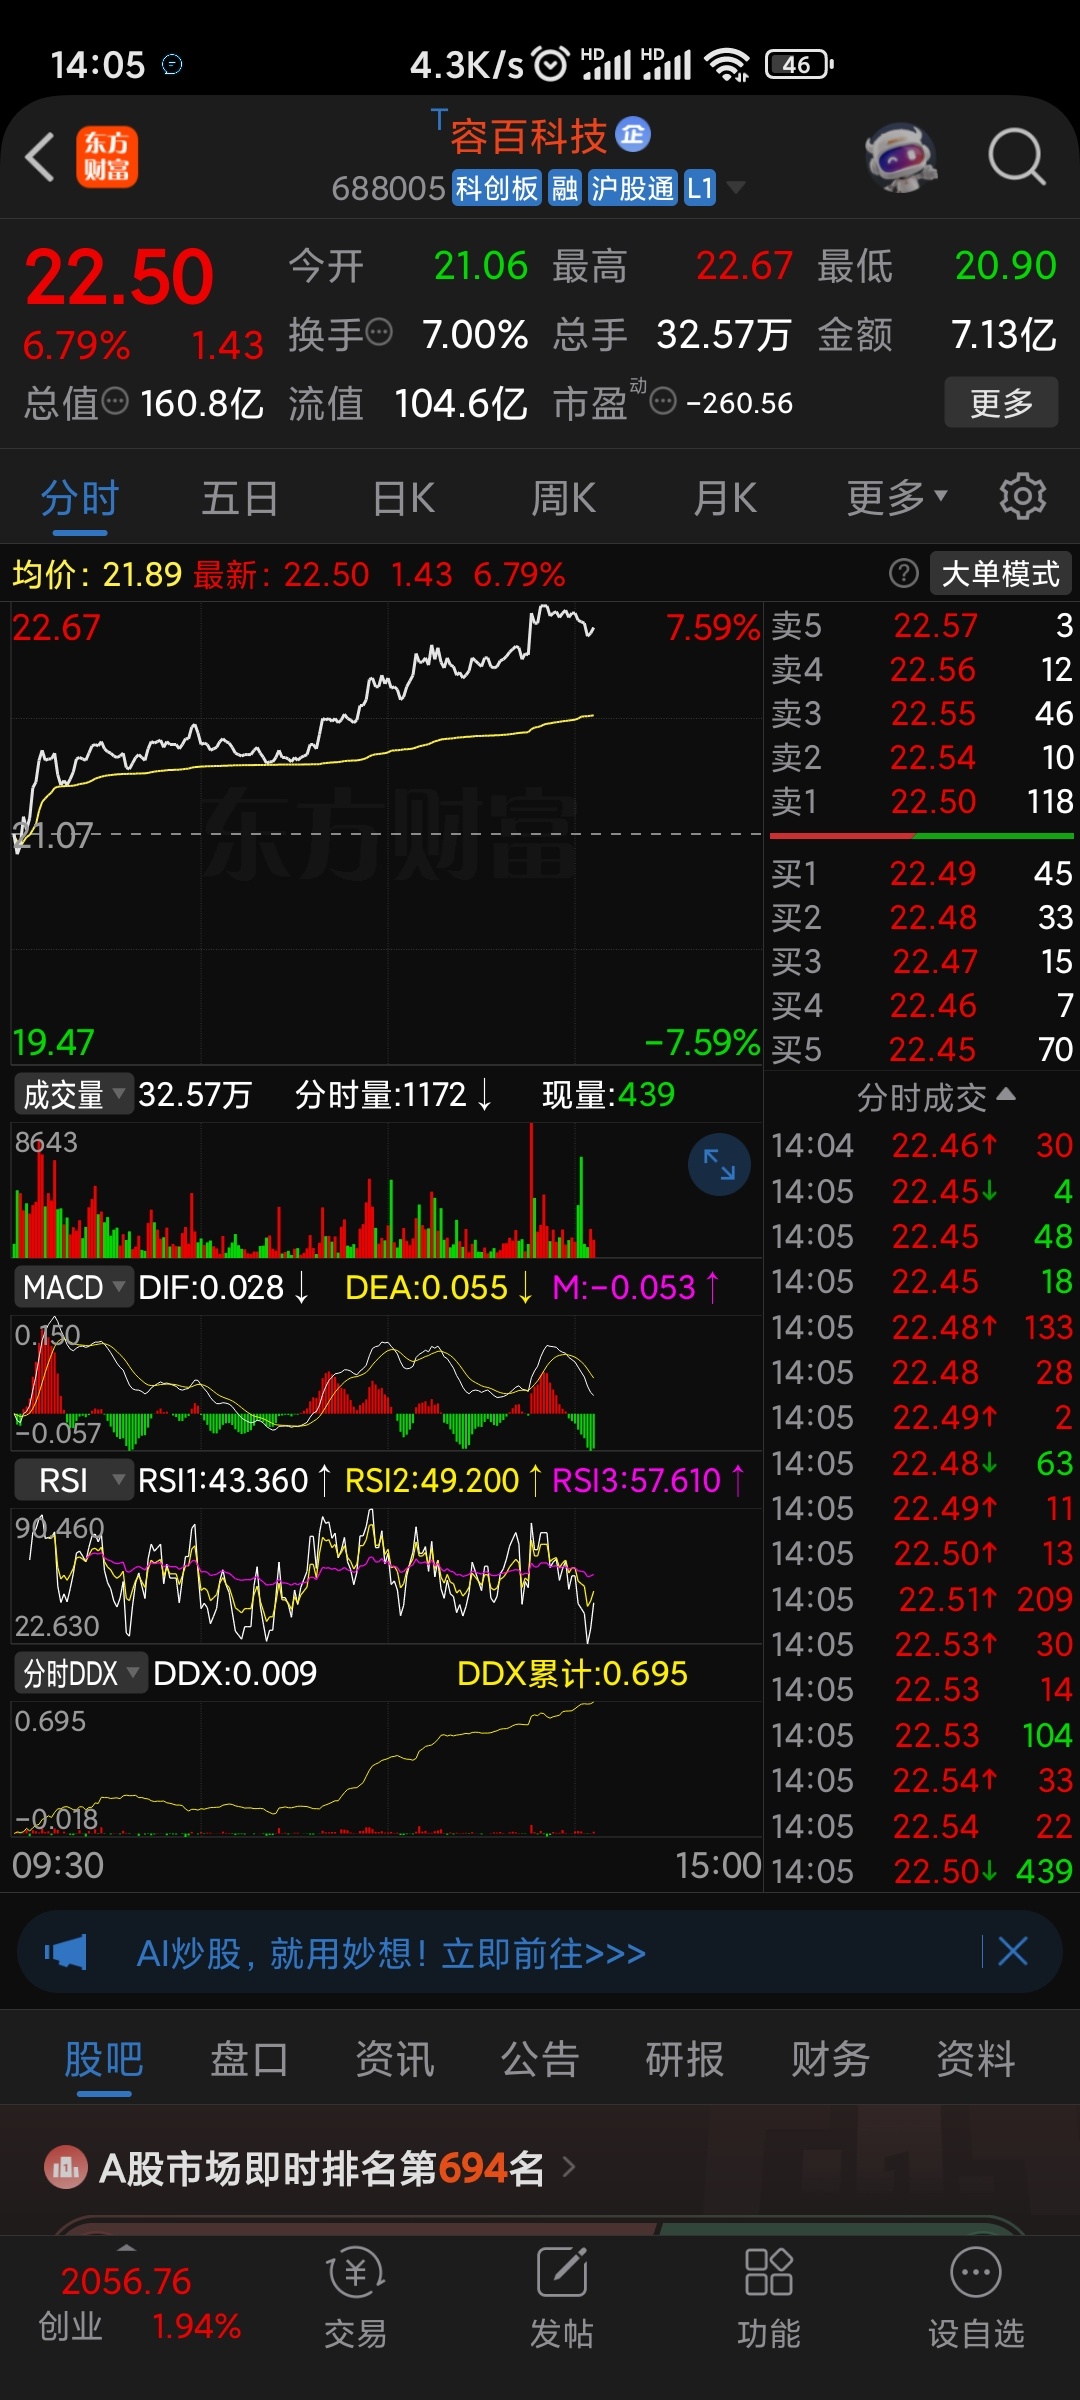Switch to 研报 tab

685,2060
